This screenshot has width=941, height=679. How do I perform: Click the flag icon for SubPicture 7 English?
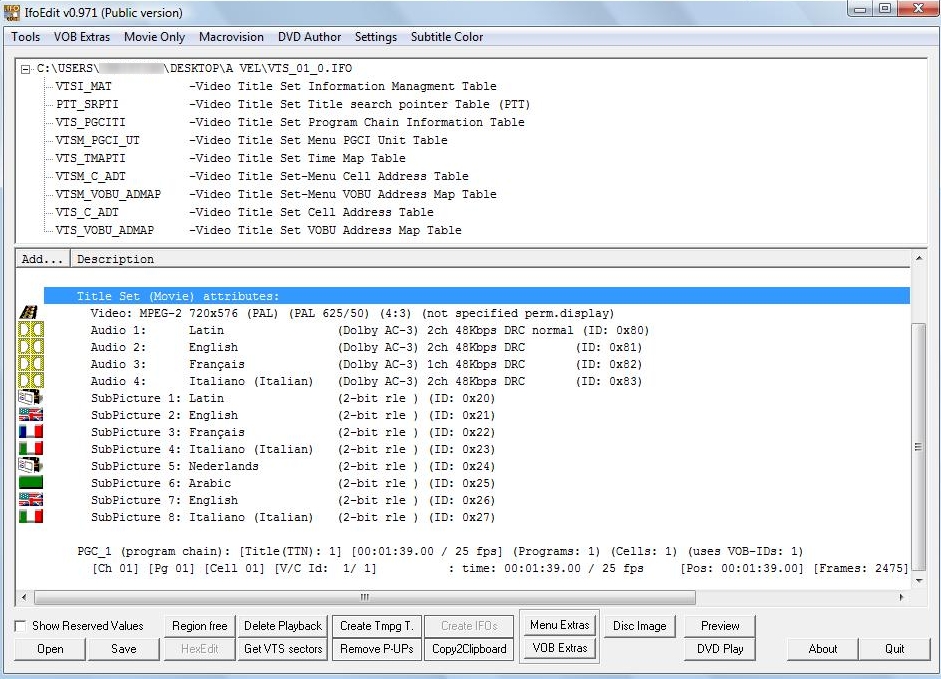tap(31, 499)
